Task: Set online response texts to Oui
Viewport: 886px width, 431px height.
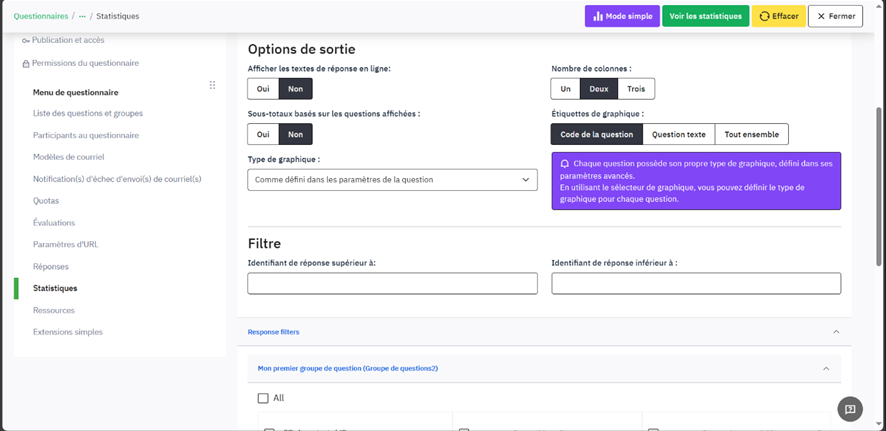Action: [263, 89]
